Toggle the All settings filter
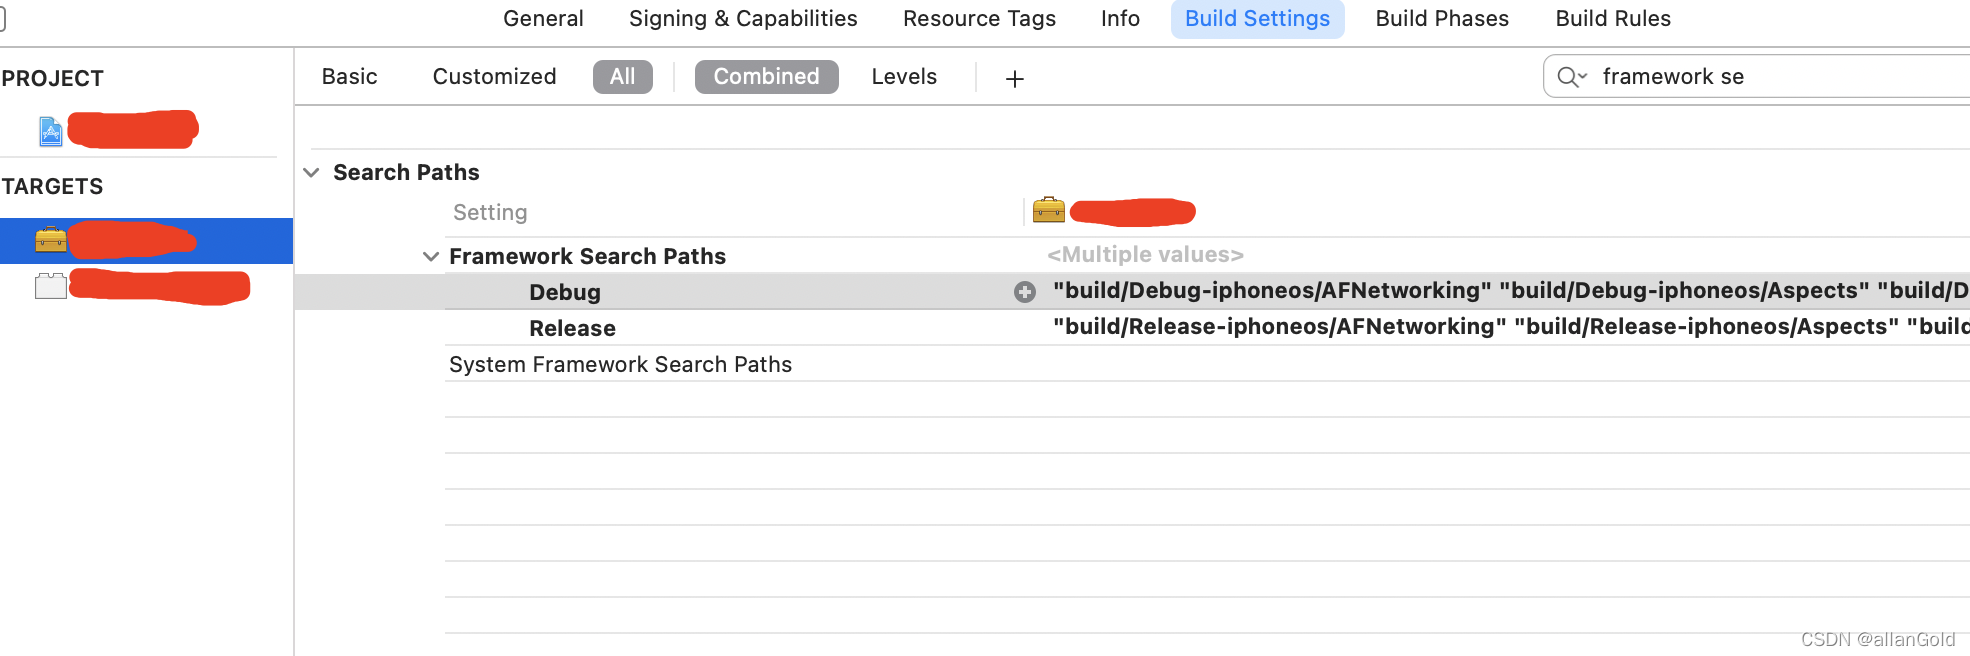The image size is (1970, 656). point(623,77)
